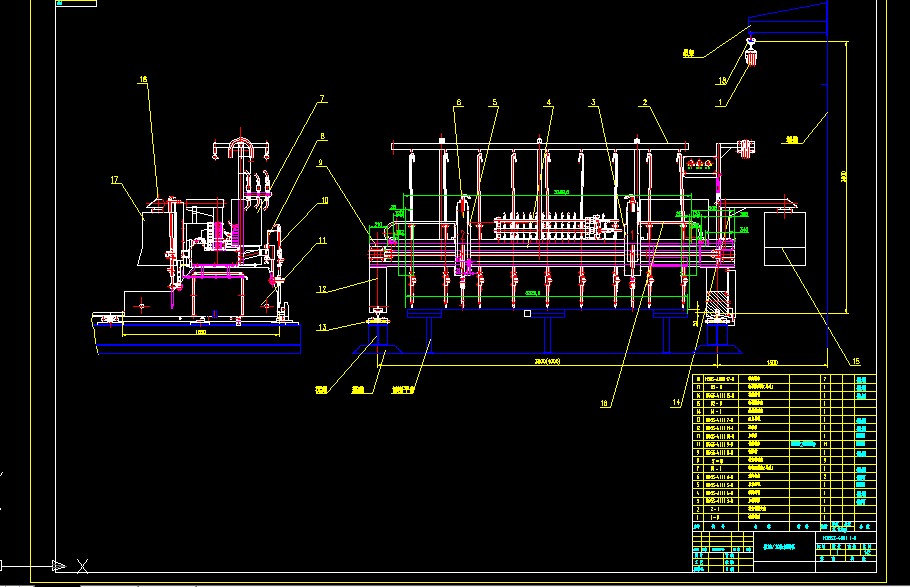Select the top row of the parts list
910x587 pixels.
coord(760,379)
